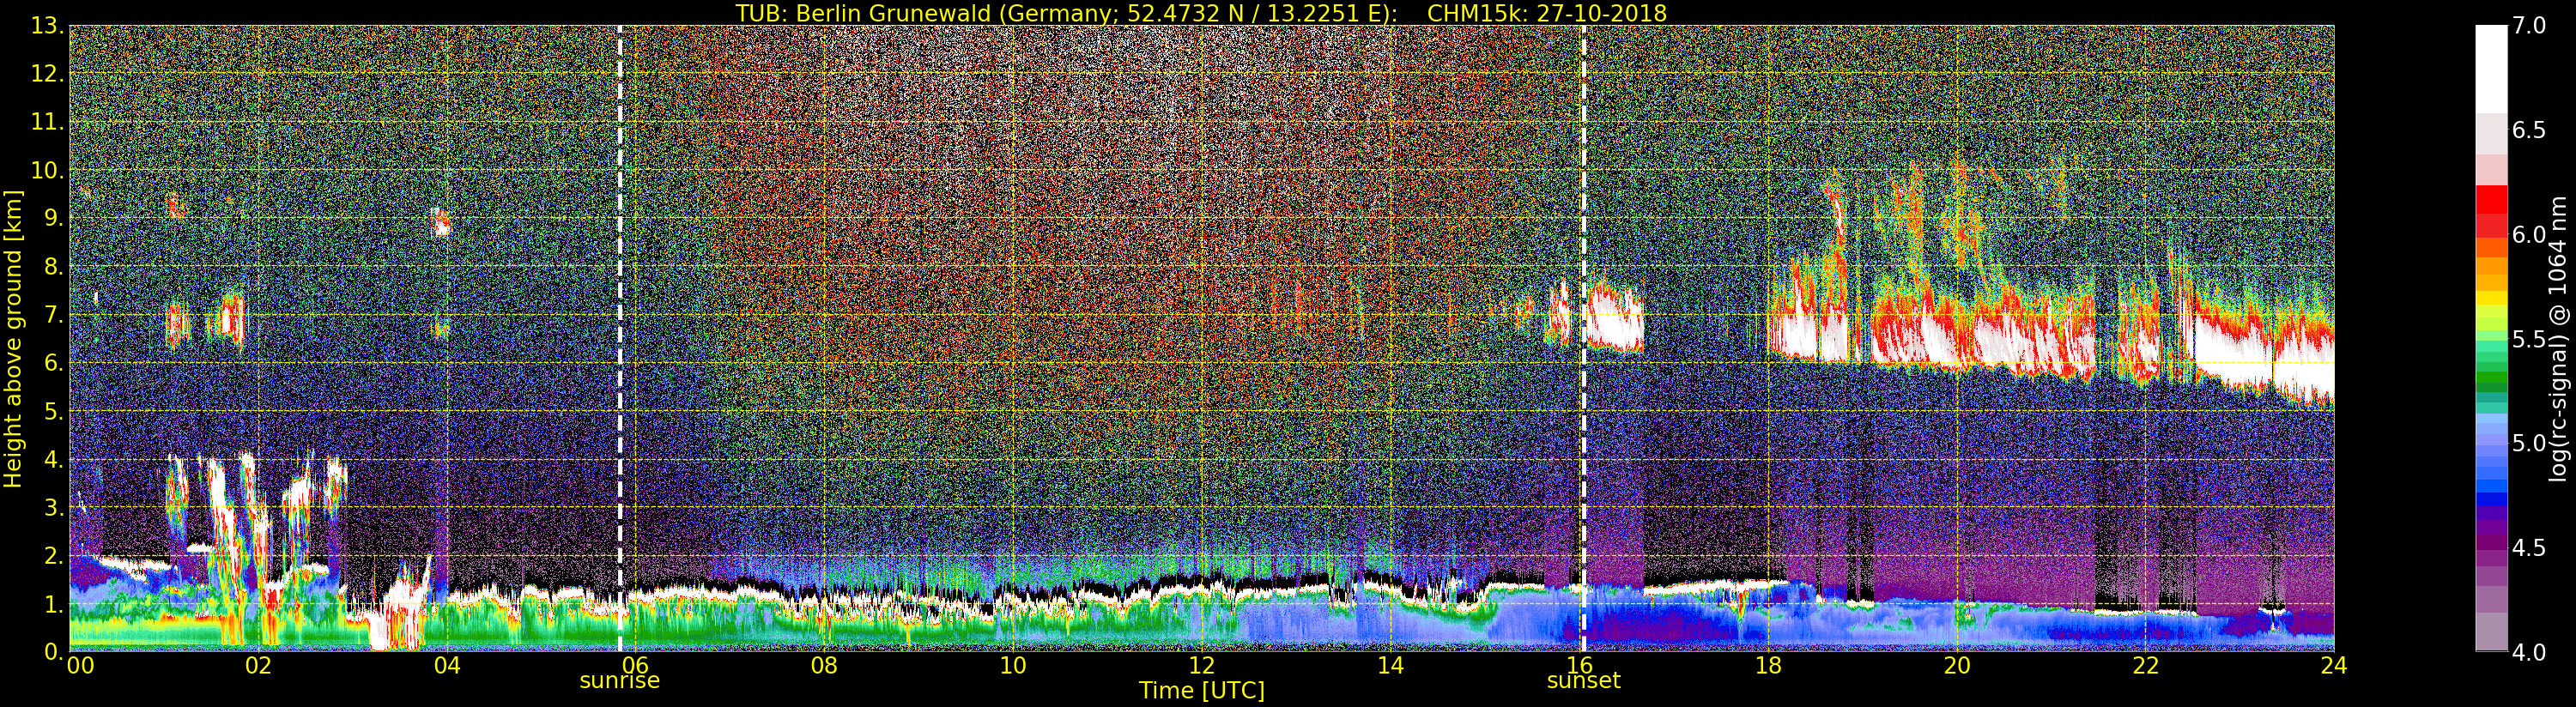Pick the white top segment of the colorbar
2576x707 pixels.
(x=2491, y=68)
